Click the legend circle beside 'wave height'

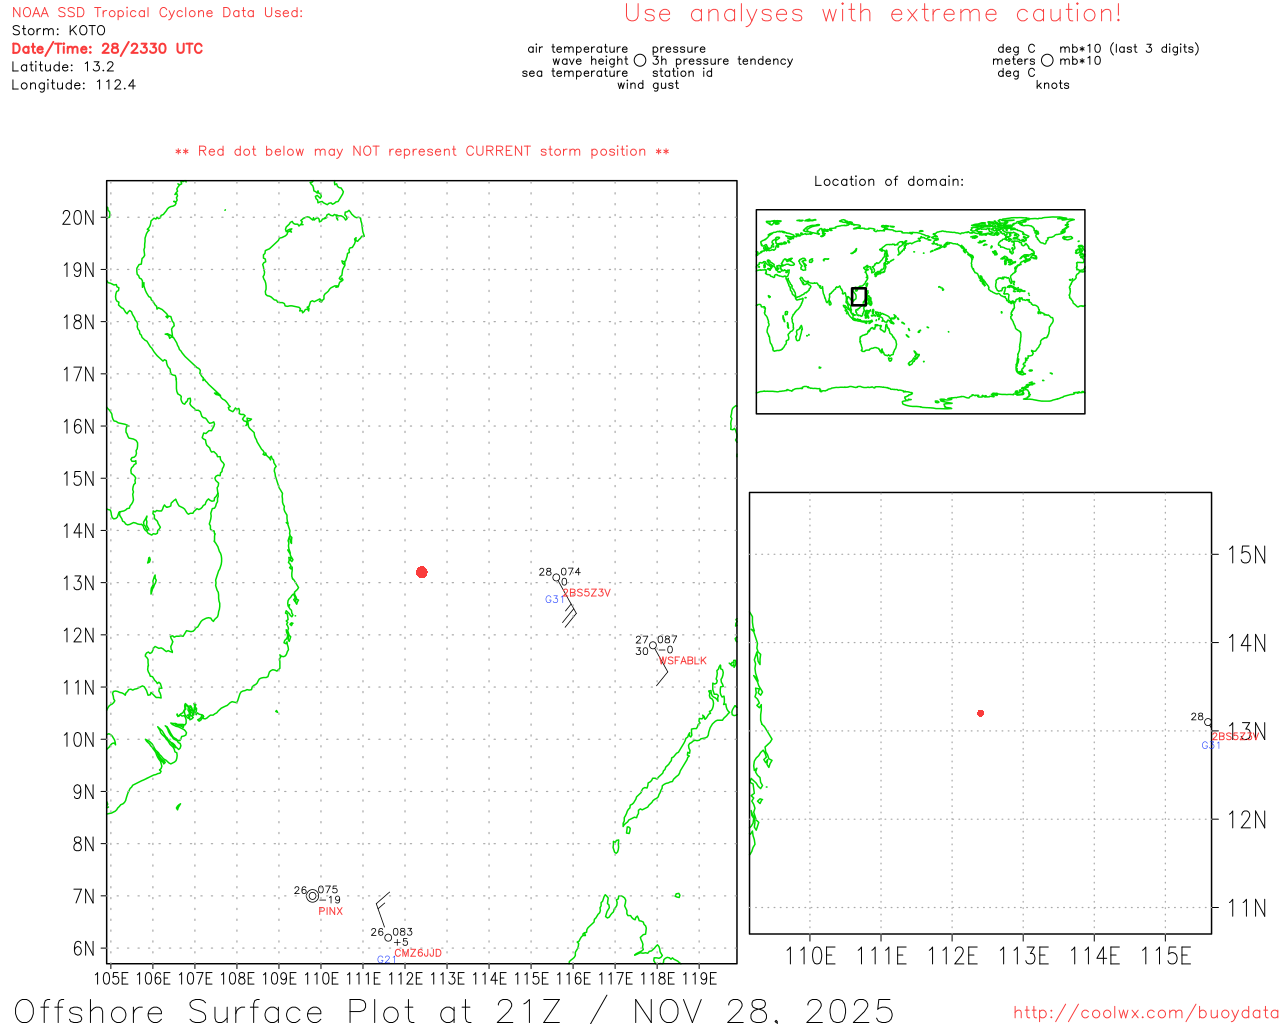click(x=640, y=61)
